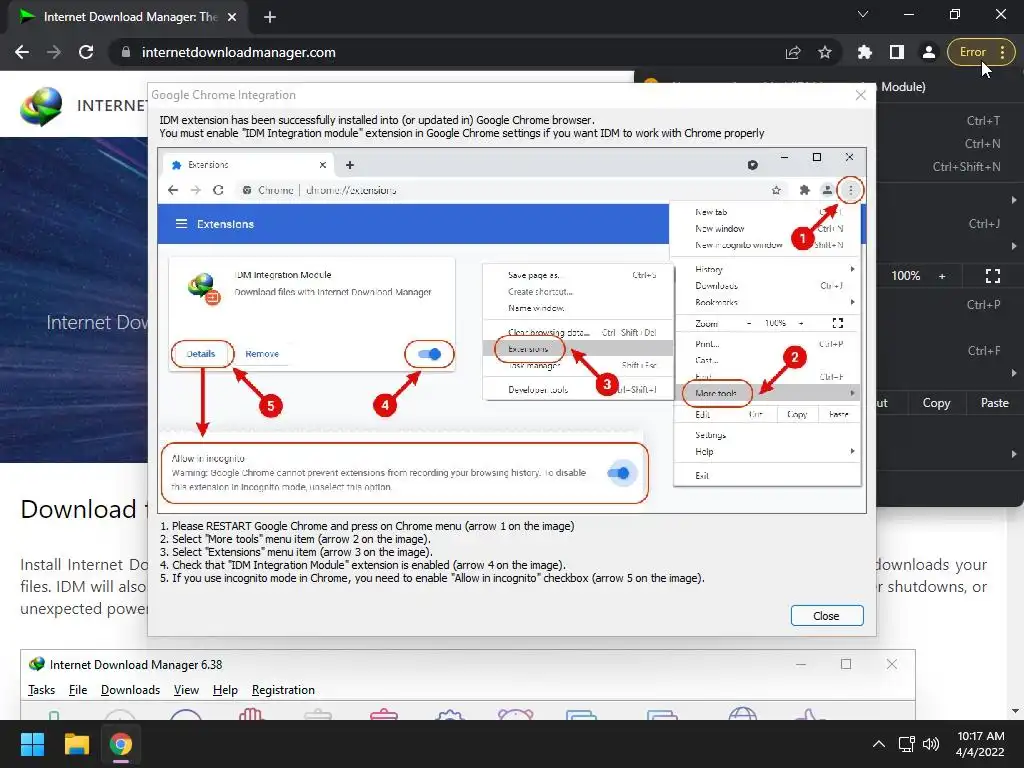This screenshot has height=768, width=1024.
Task: Reload the internetdownloadmanager.com page
Action: pos(86,52)
